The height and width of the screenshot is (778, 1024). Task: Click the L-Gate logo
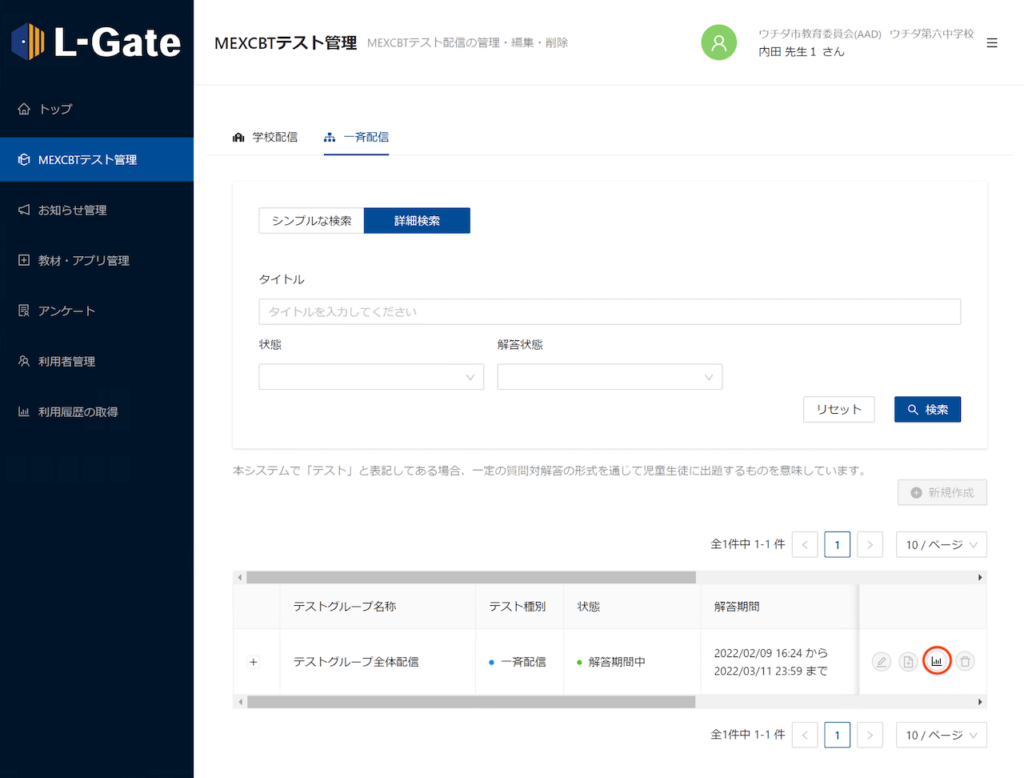tap(96, 42)
